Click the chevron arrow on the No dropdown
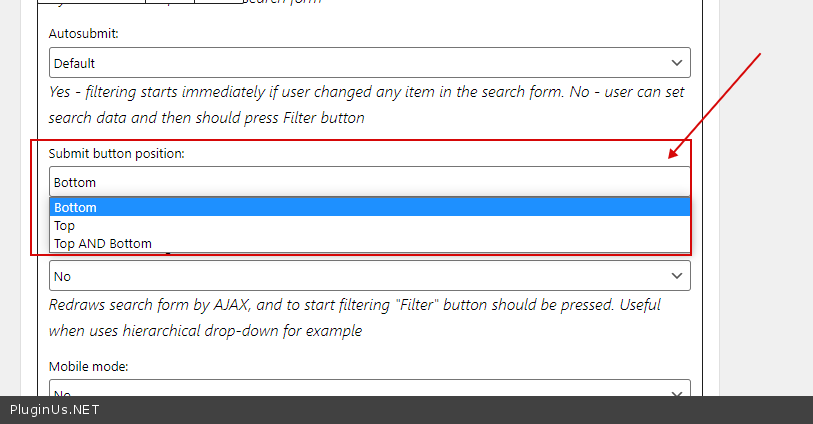The width and height of the screenshot is (813, 424). 678,276
